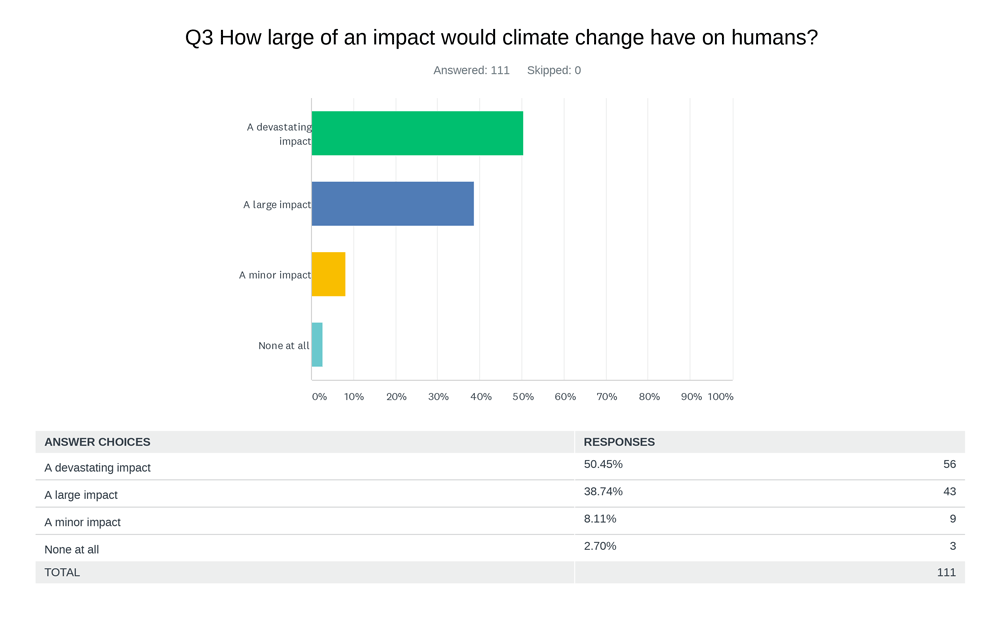The height and width of the screenshot is (620, 1000).
Task: Click the ANSWER CHOICES column header
Action: coord(97,442)
